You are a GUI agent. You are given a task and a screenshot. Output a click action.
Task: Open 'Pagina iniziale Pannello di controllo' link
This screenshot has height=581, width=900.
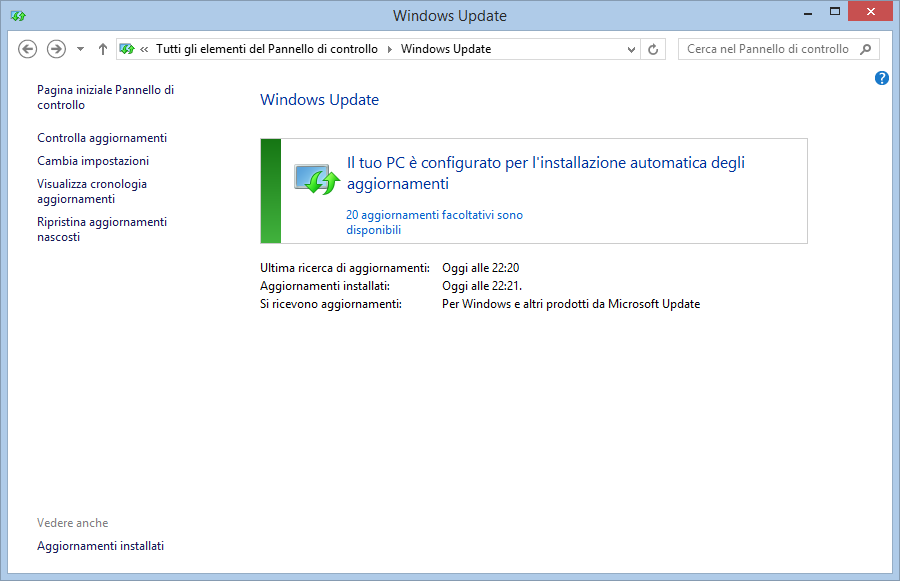[106, 98]
